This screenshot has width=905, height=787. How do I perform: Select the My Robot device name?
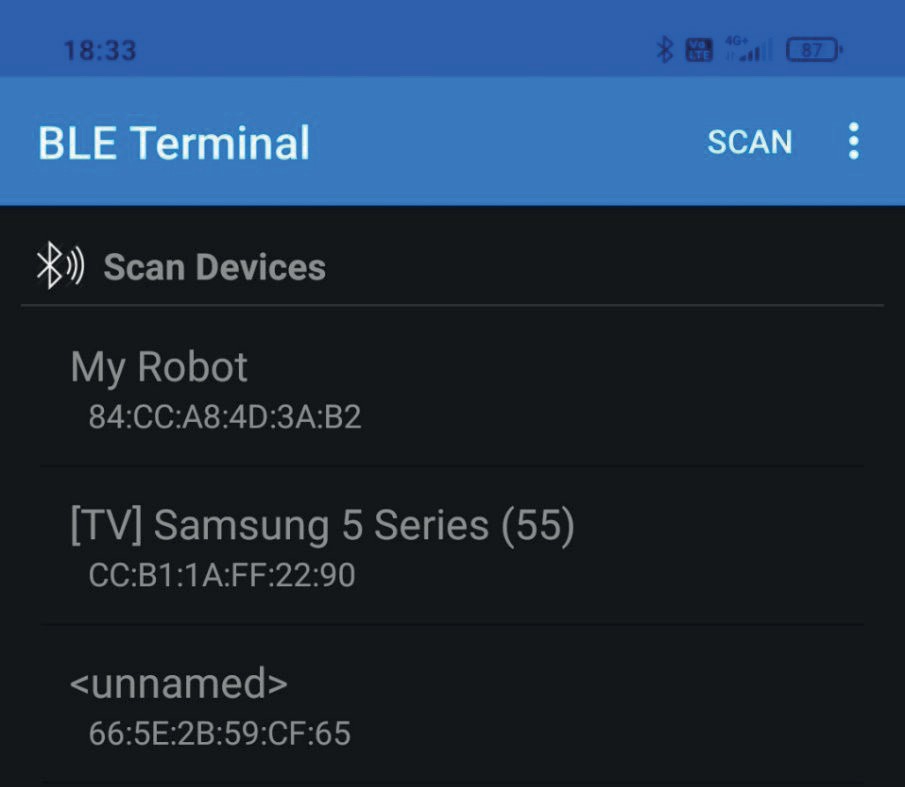point(159,367)
